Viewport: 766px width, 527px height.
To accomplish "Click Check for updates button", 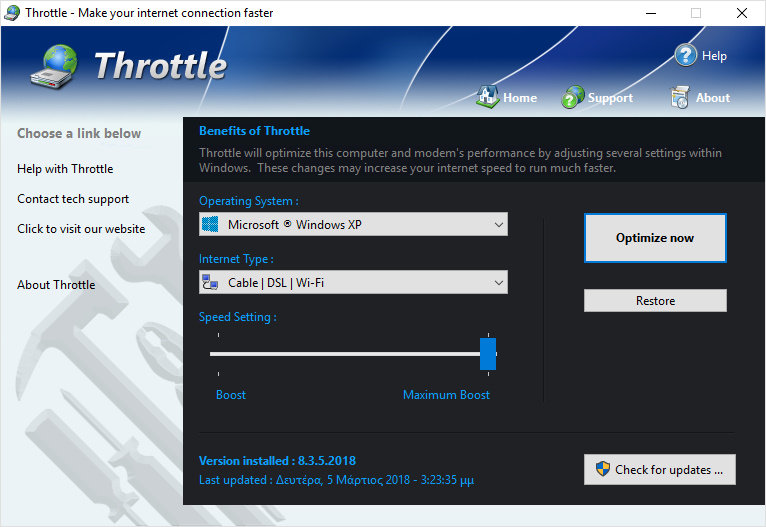I will click(660, 469).
